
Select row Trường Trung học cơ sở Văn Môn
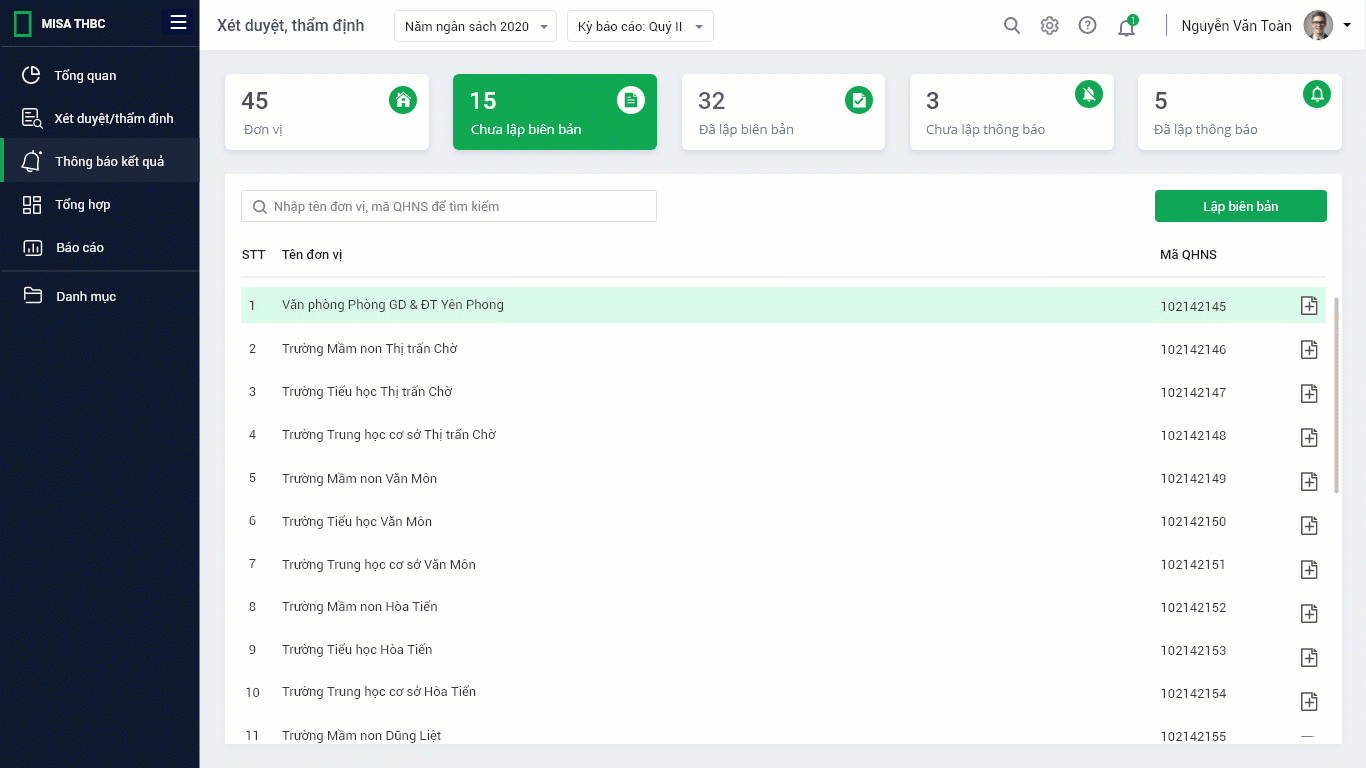pyautogui.click(x=783, y=564)
